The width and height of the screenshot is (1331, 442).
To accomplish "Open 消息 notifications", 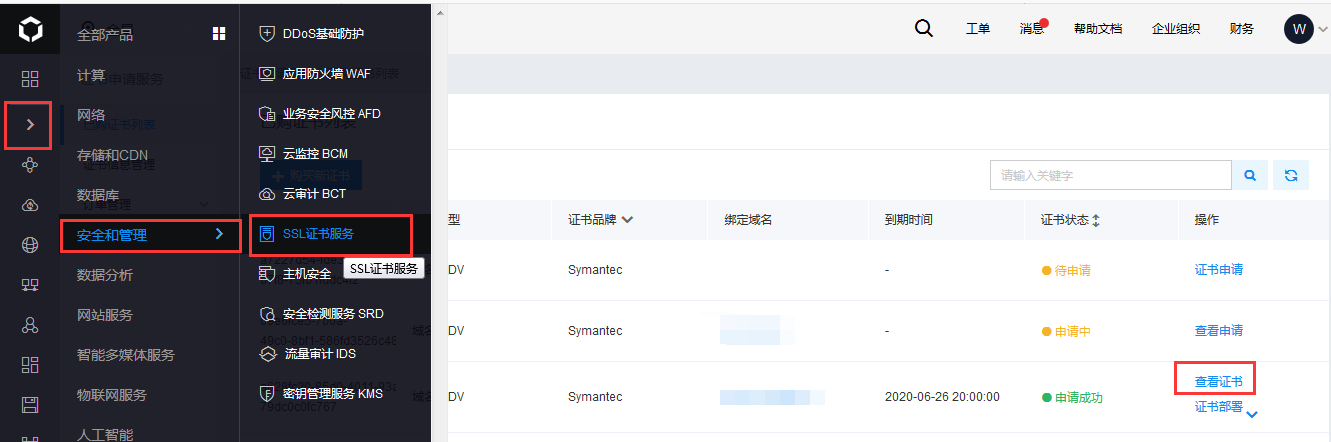I will (x=1031, y=29).
